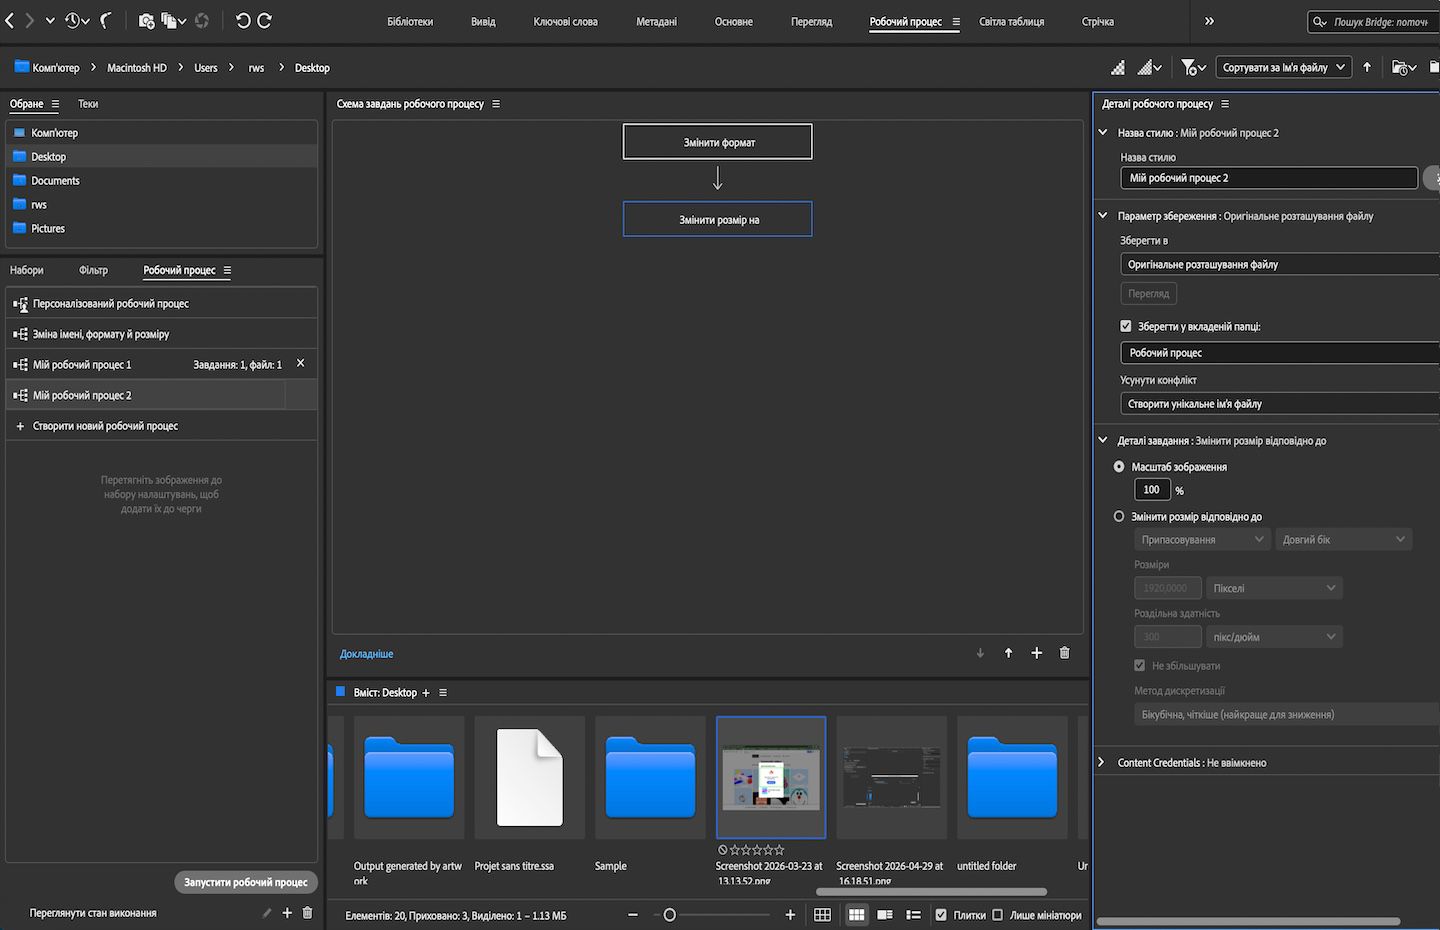
Task: Open Деталі робочого процесу panel menu icon
Action: click(x=1225, y=104)
